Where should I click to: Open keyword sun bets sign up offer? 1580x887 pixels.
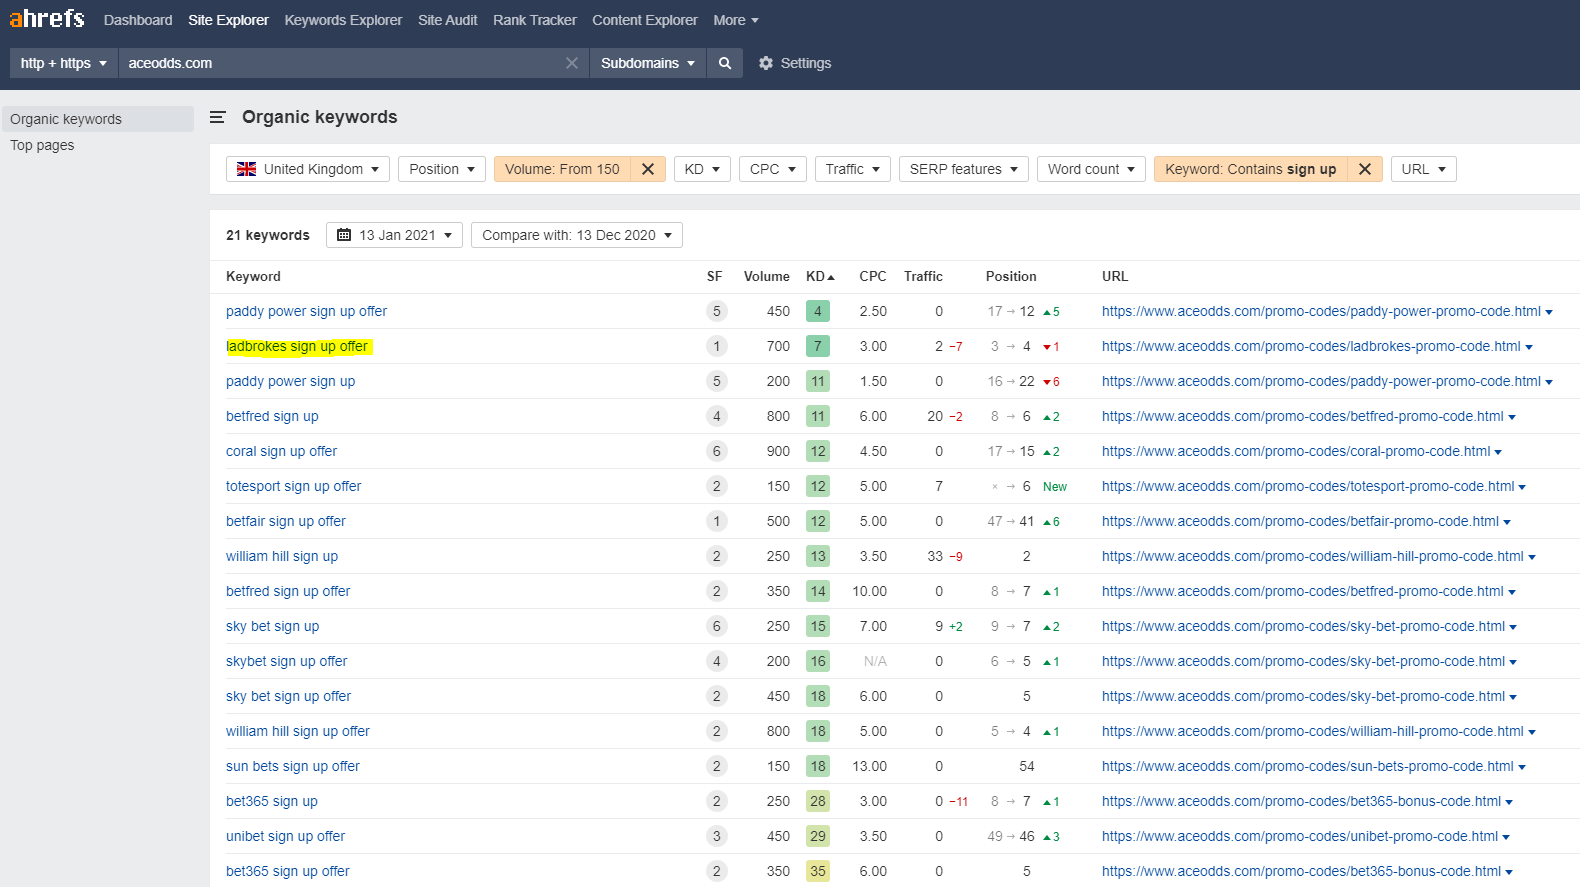click(x=293, y=766)
